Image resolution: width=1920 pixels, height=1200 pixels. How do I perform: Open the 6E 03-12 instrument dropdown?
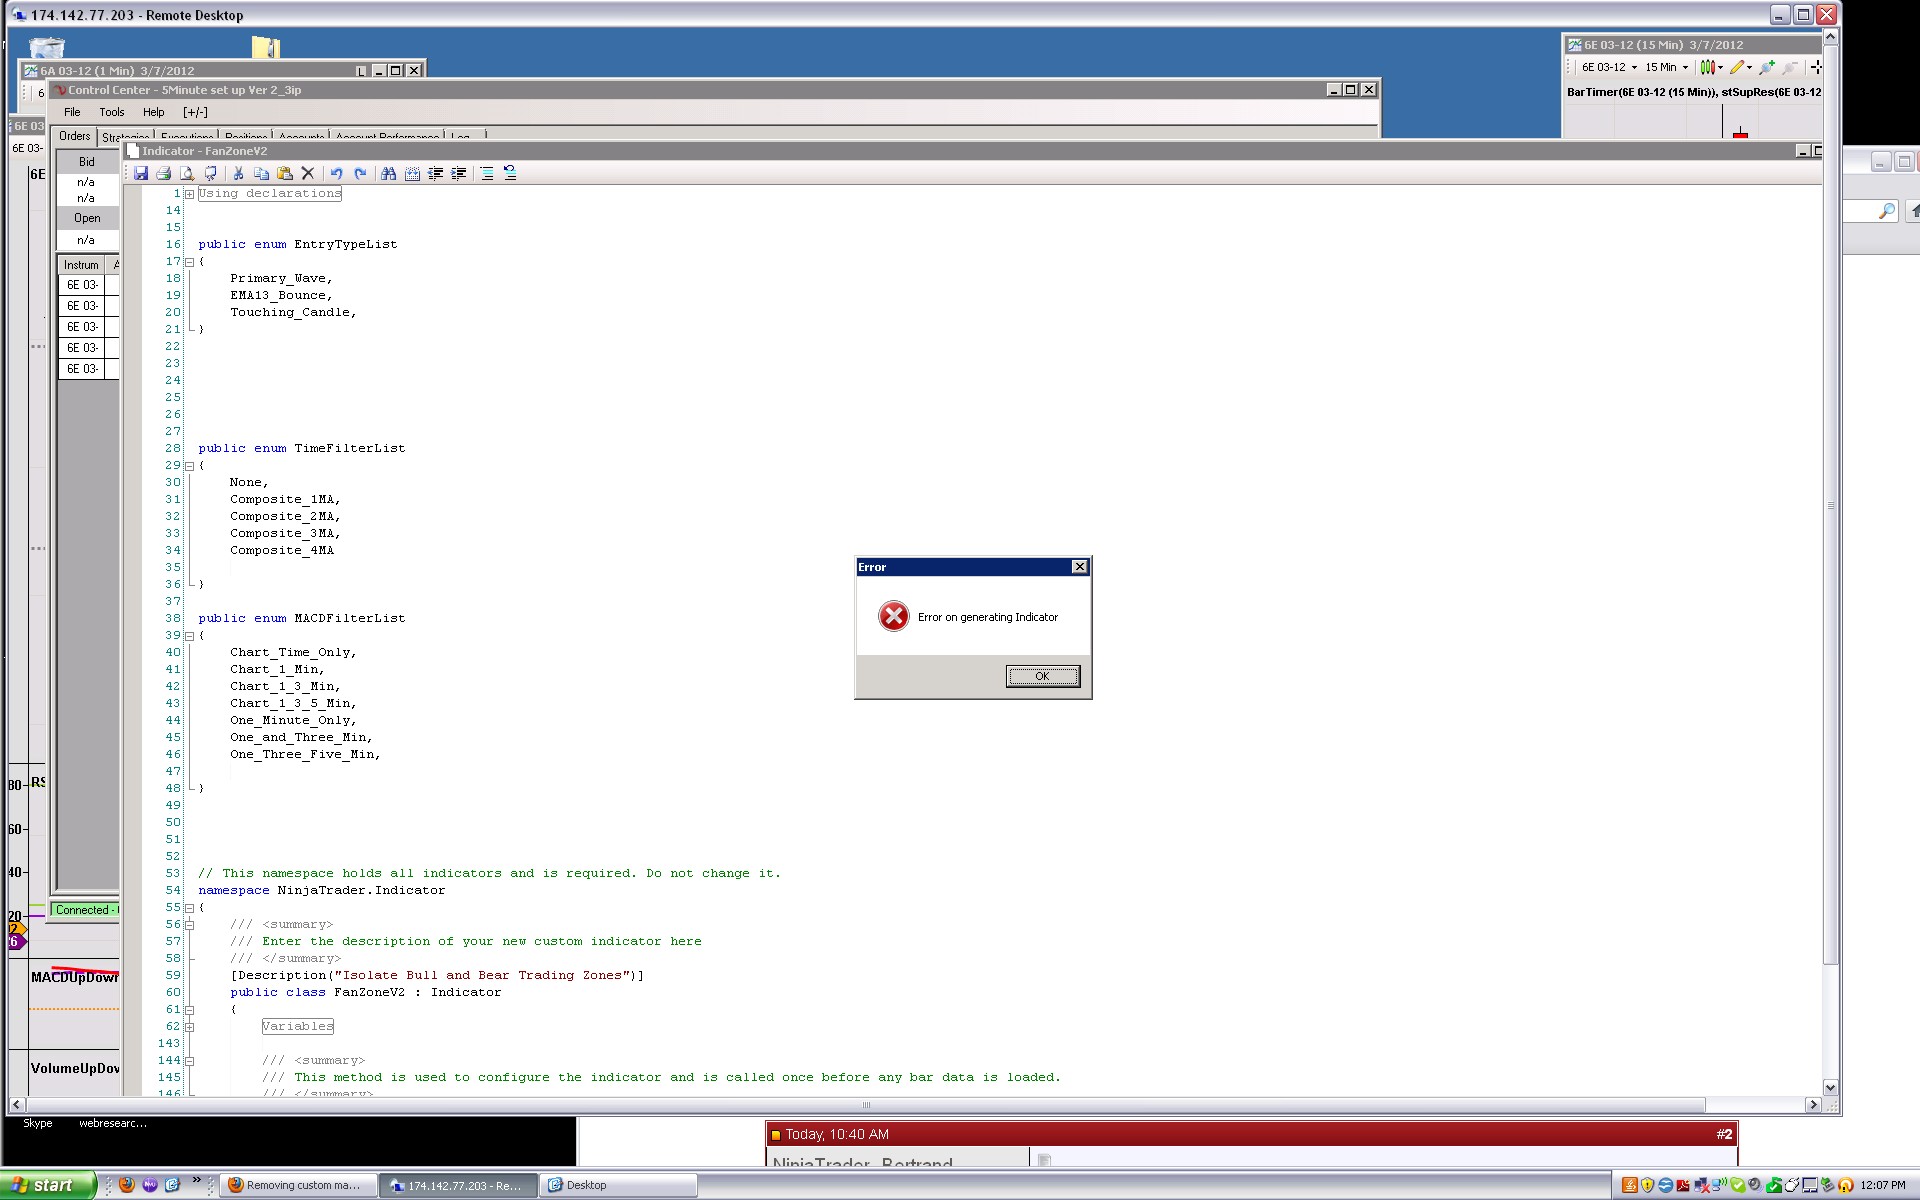click(x=1634, y=68)
